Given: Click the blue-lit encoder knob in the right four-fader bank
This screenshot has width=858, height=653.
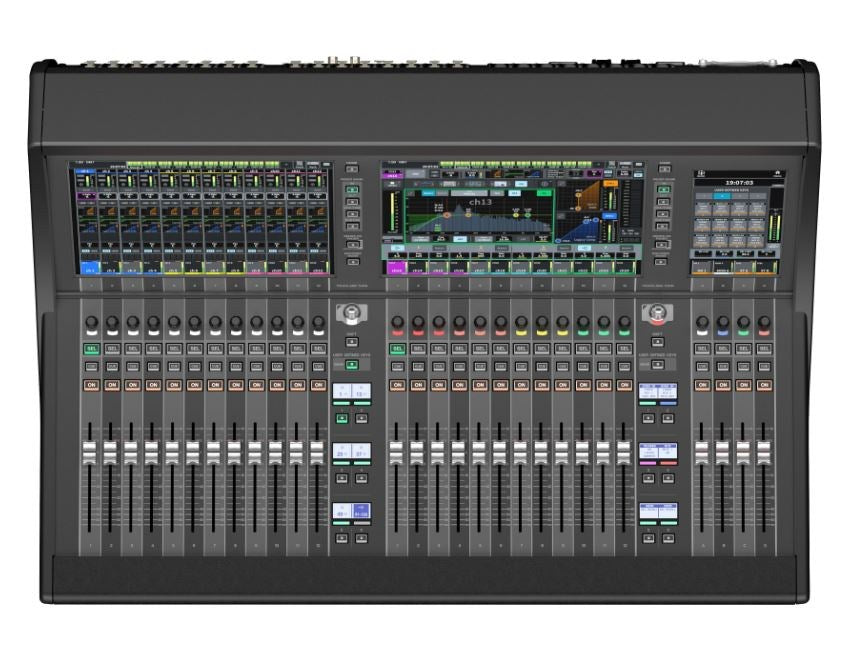Looking at the screenshot, I should [x=723, y=322].
